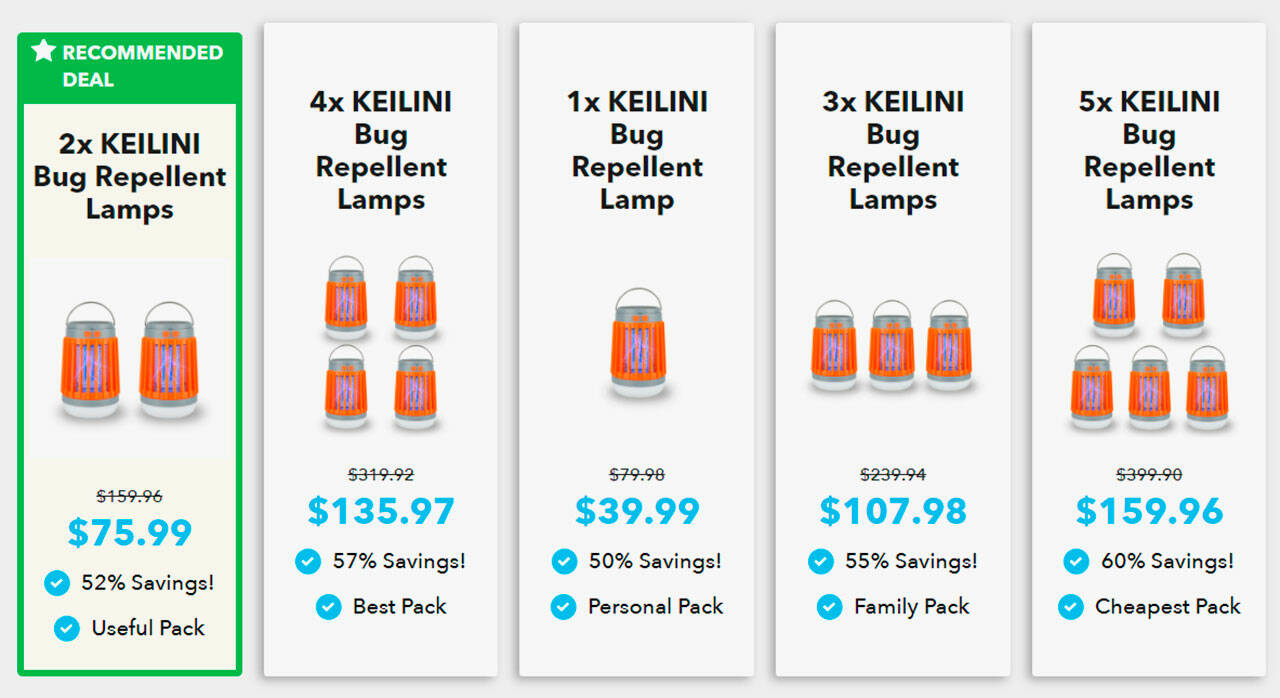Click the five-lamp product image
Viewport: 1280px width, 698px height.
(1149, 342)
